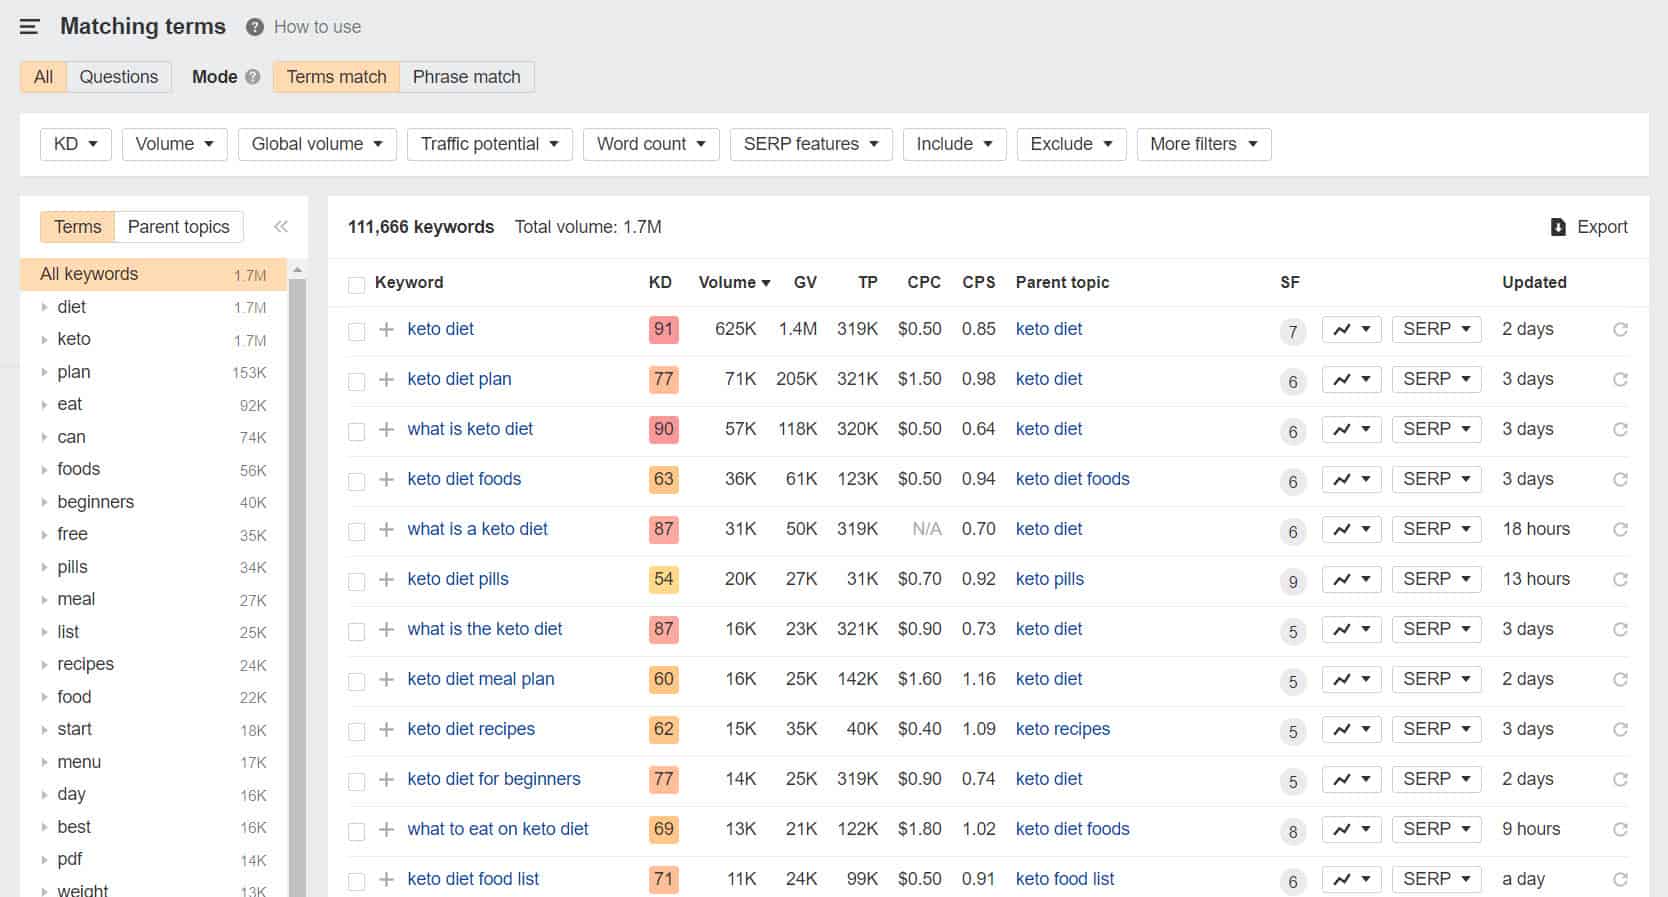Open the KD filter dropdown
The height and width of the screenshot is (897, 1668).
[76, 144]
